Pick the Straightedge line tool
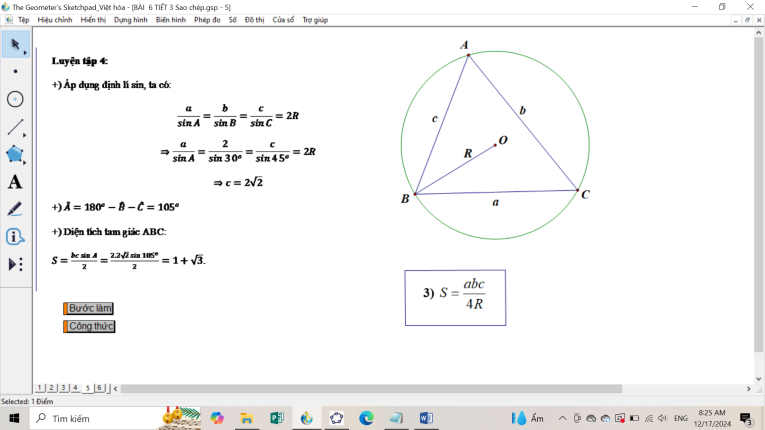The height and width of the screenshot is (430, 765). pyautogui.click(x=15, y=127)
